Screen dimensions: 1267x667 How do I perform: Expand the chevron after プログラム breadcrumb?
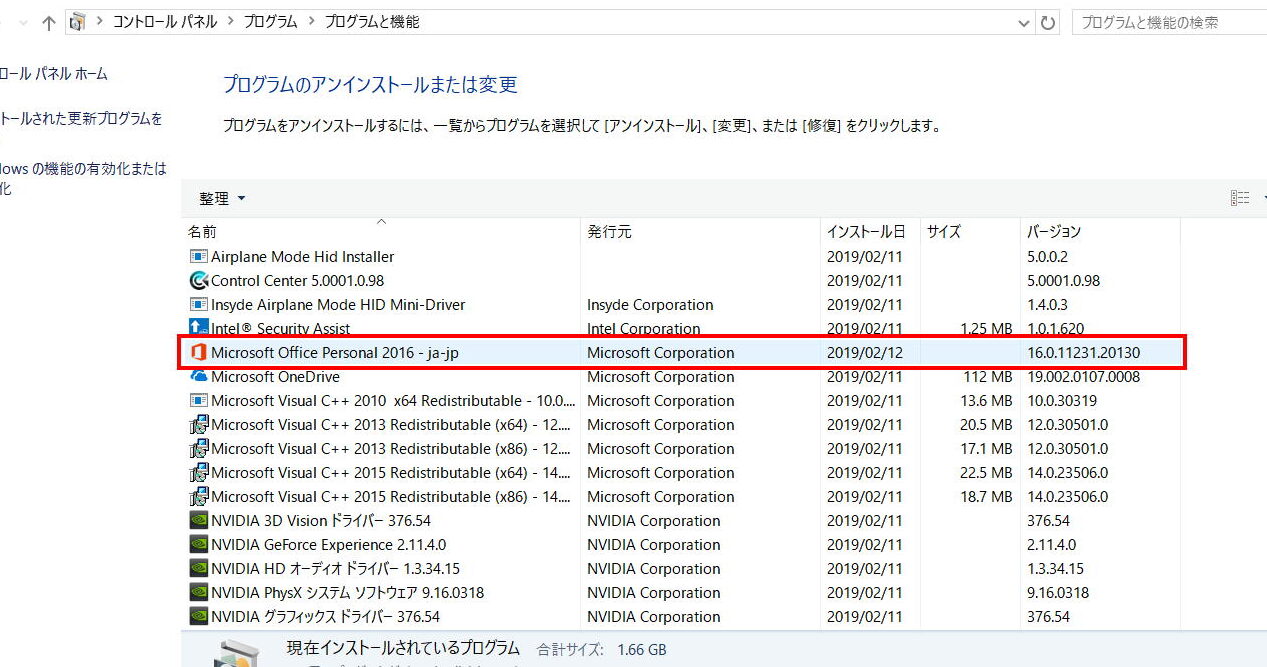point(311,22)
